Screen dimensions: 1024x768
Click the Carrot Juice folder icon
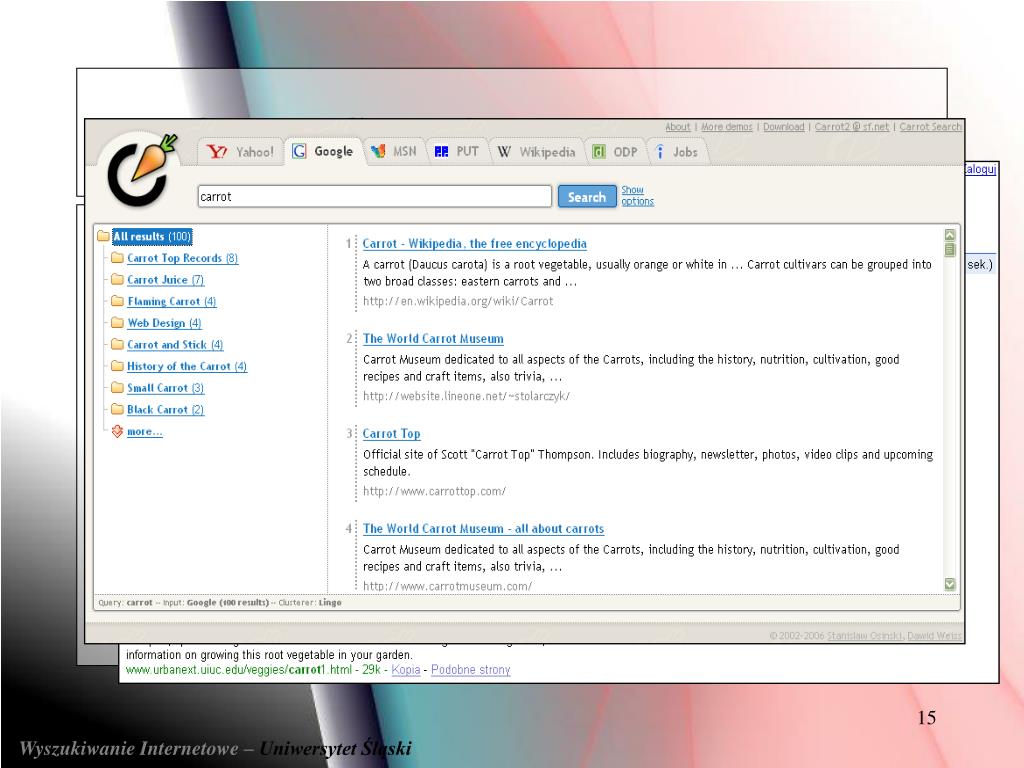pyautogui.click(x=118, y=279)
